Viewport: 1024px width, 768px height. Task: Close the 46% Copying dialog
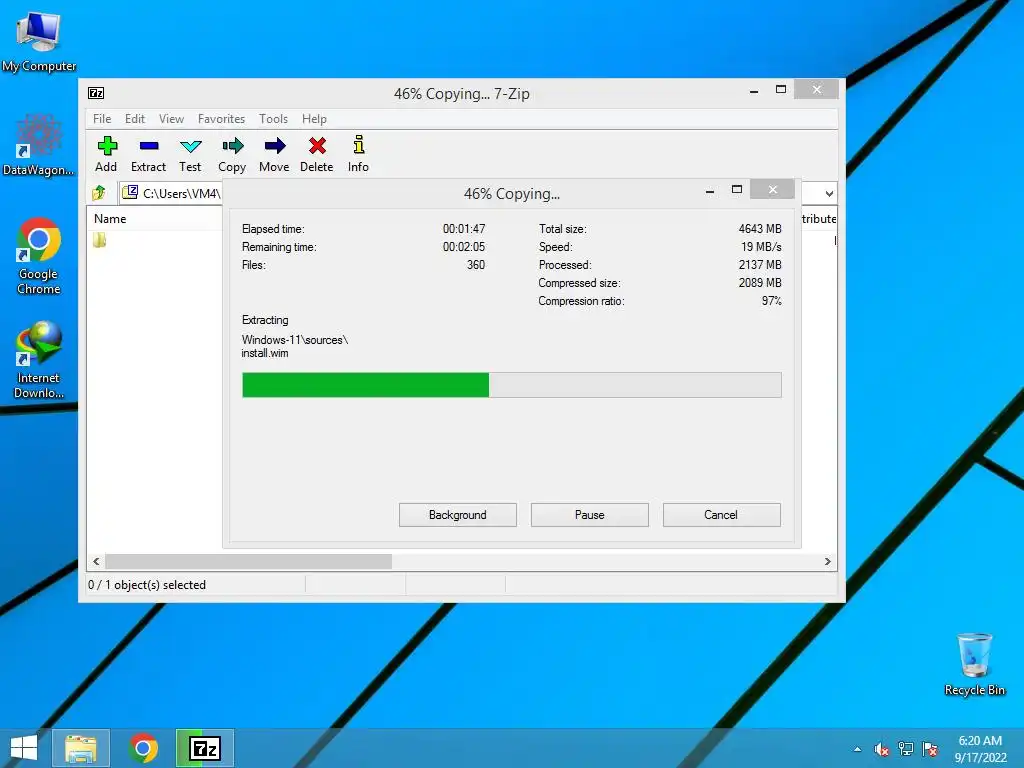[x=773, y=189]
